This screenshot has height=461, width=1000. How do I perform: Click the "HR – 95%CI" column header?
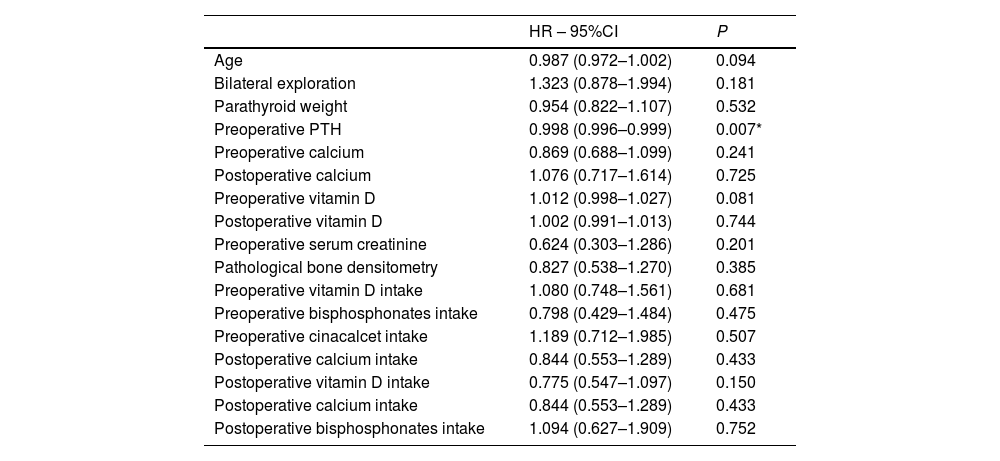580,32
